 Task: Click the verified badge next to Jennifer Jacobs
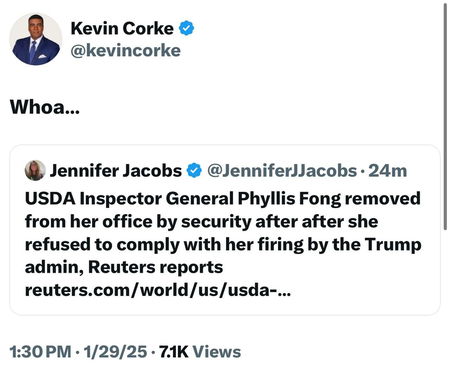[x=194, y=171]
